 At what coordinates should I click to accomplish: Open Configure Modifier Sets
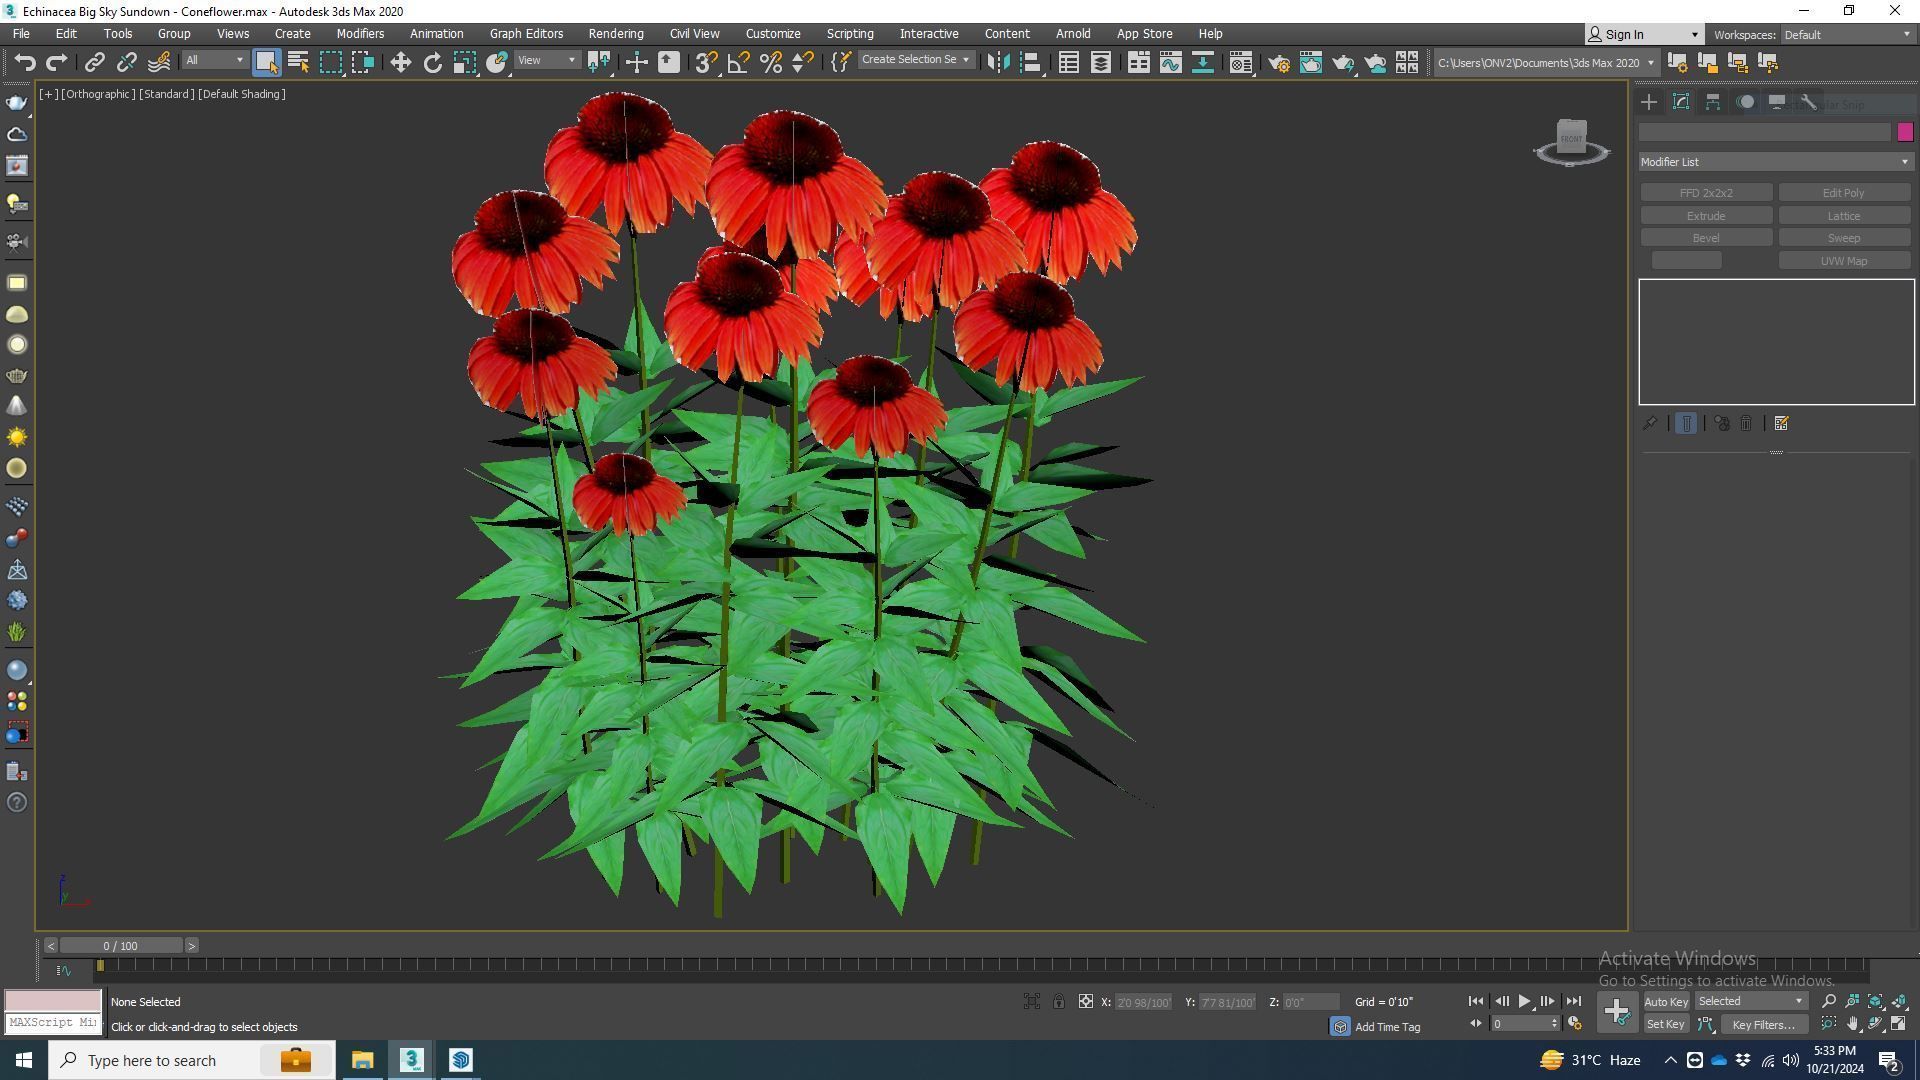point(1781,424)
